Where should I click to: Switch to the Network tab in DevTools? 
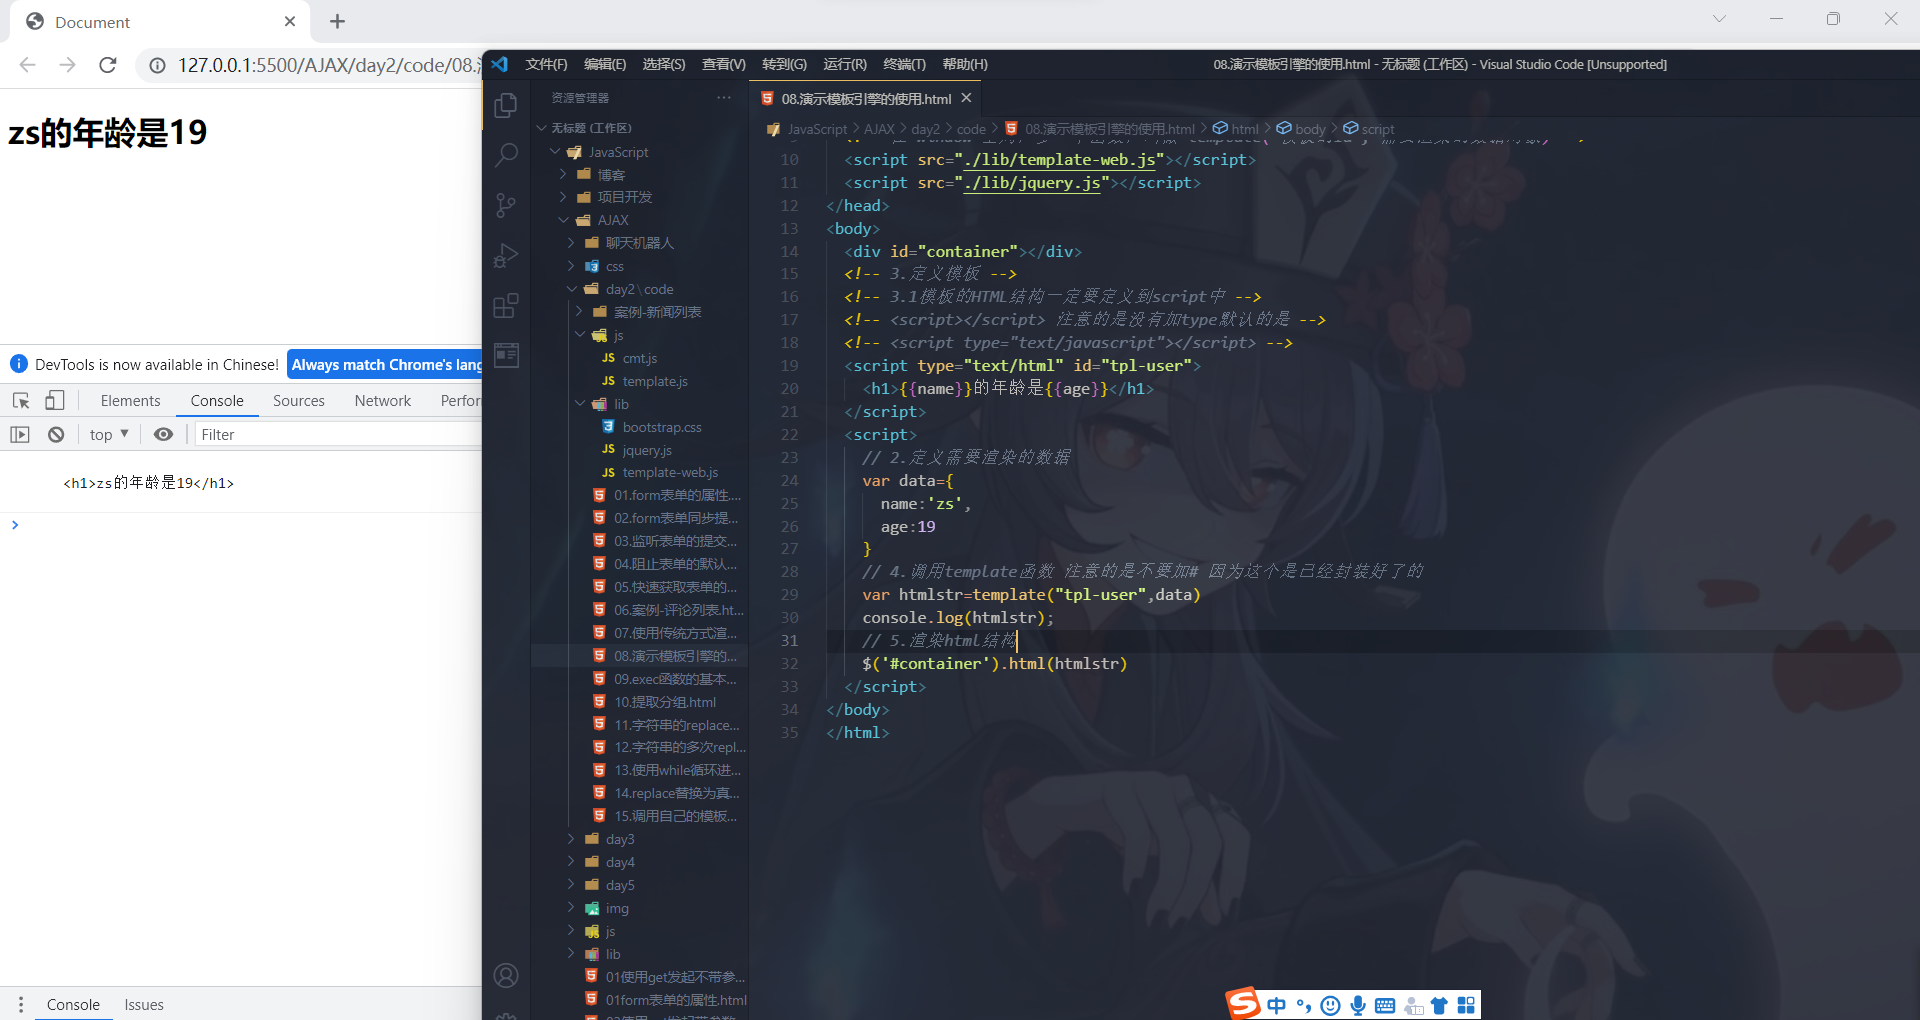(382, 400)
